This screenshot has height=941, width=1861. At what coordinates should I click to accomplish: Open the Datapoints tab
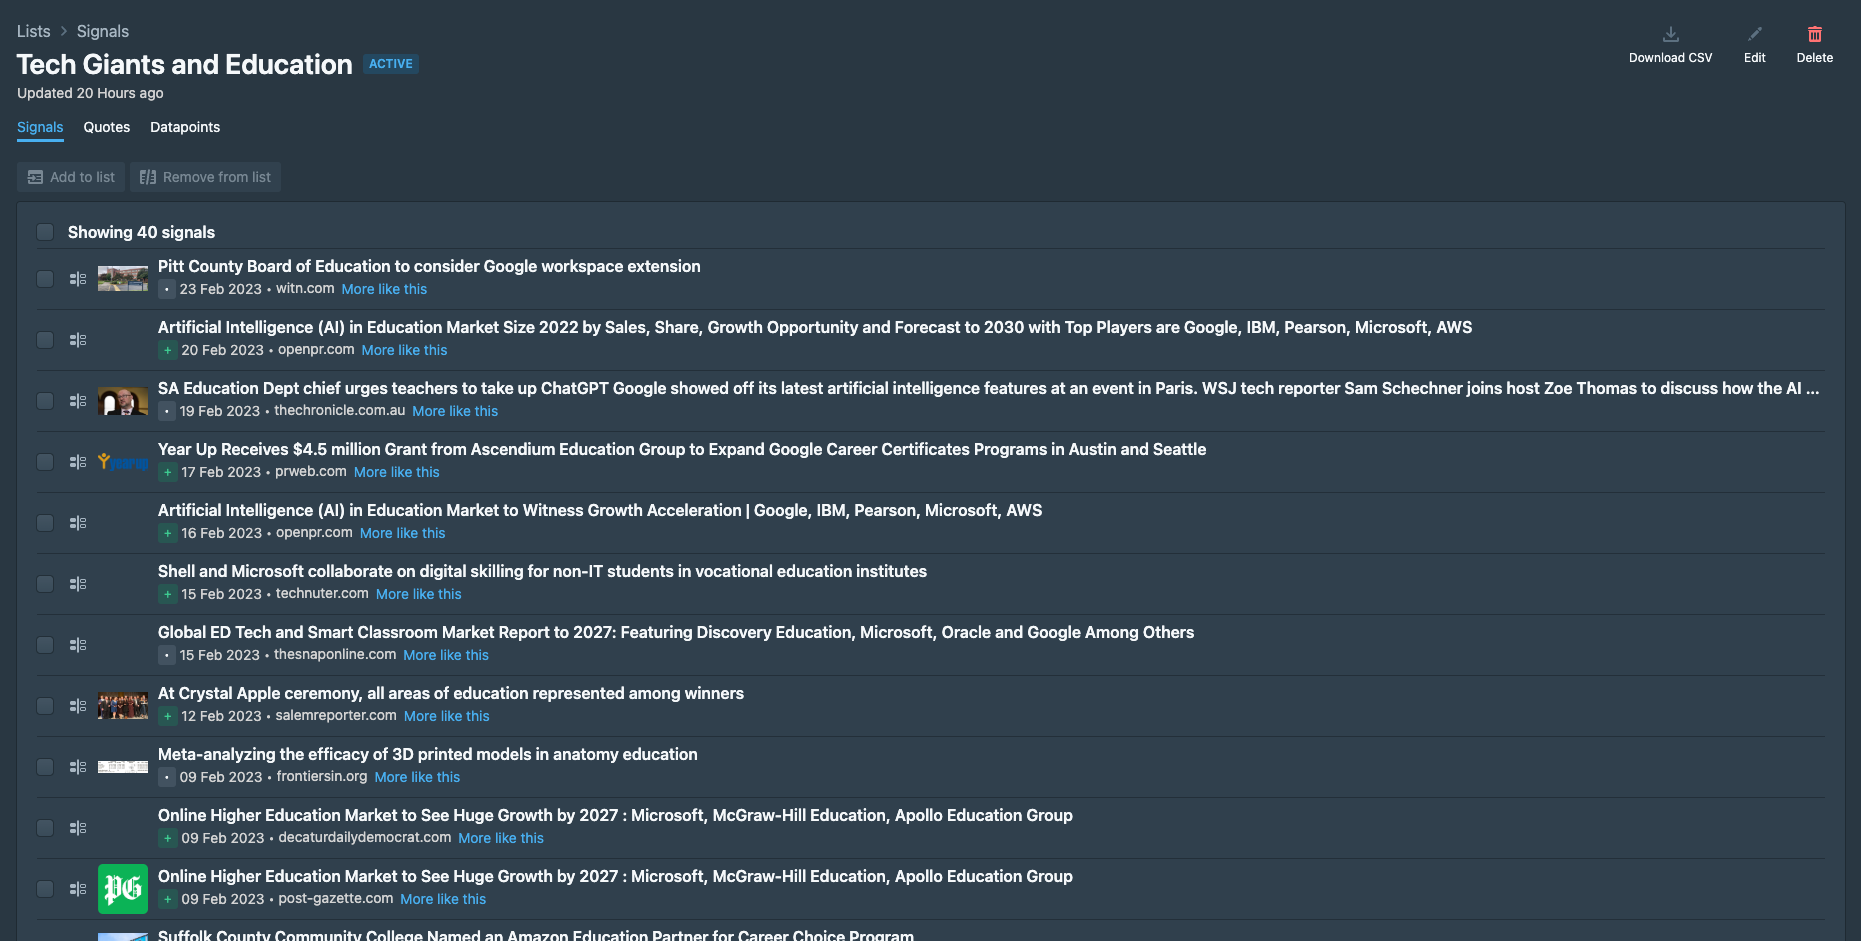[185, 127]
